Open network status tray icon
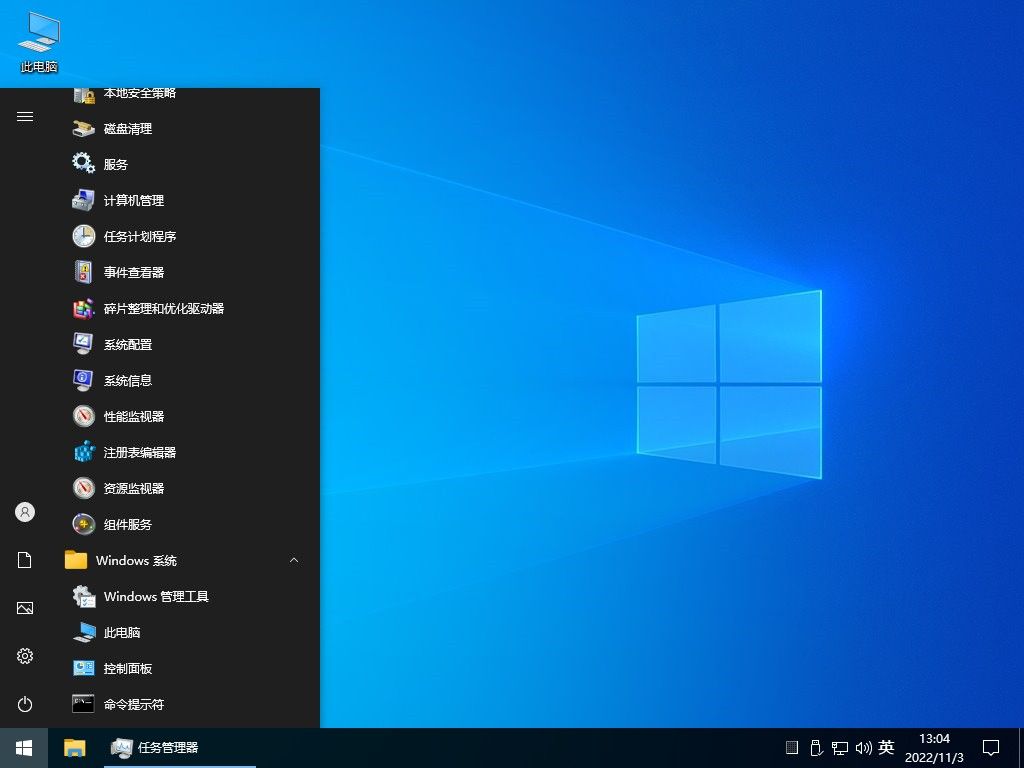This screenshot has width=1024, height=768. (840, 748)
